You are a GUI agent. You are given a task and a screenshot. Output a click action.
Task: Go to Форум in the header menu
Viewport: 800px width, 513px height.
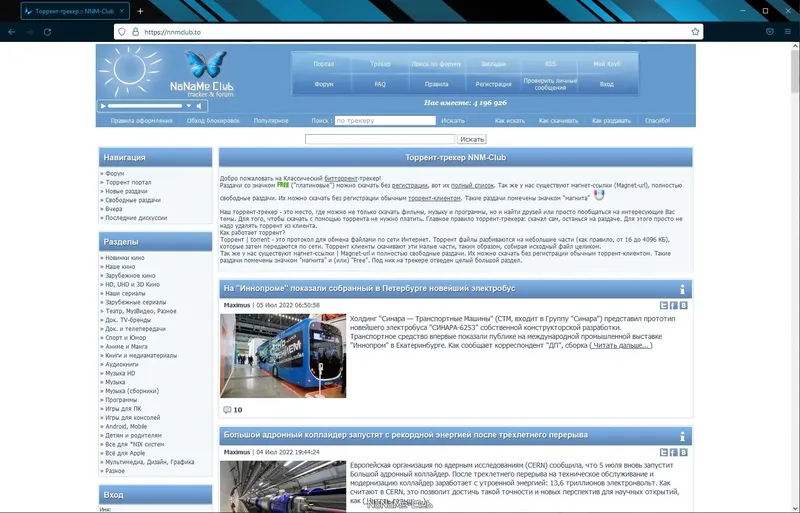323,84
